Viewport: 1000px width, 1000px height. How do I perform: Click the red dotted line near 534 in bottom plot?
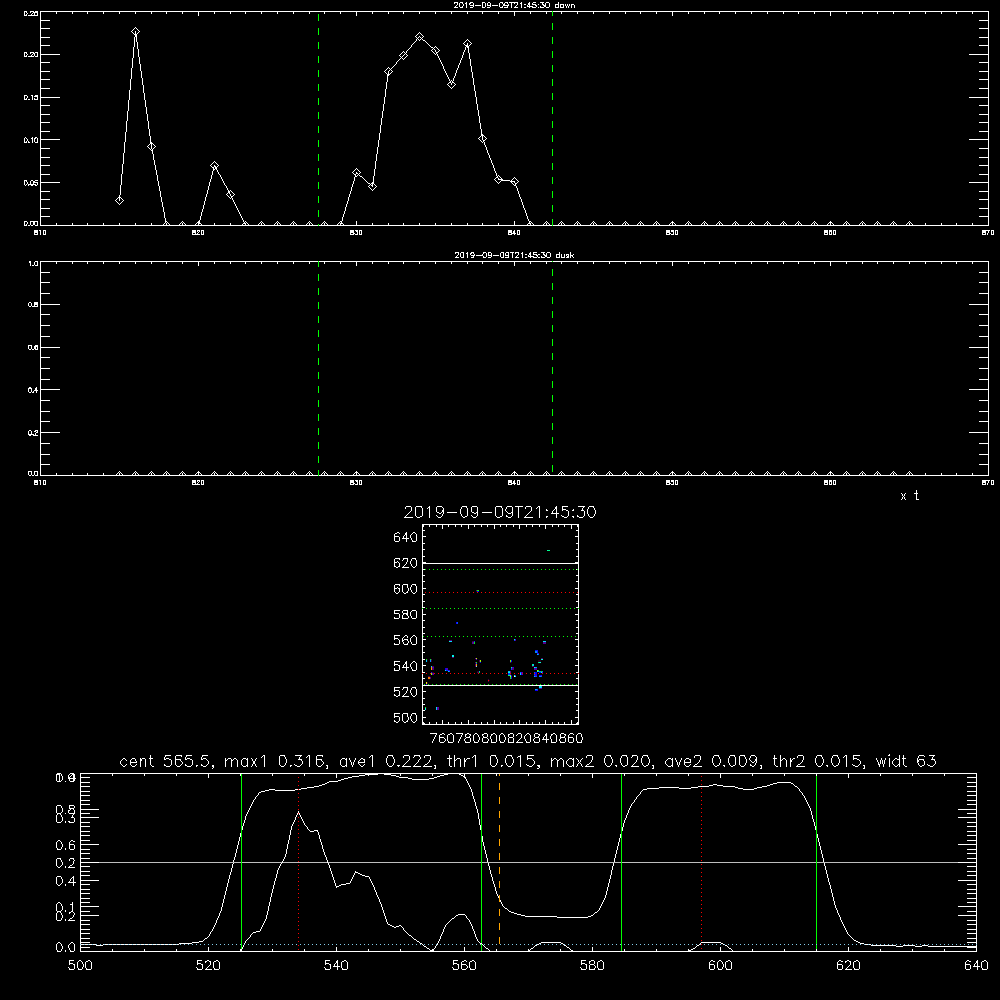[298, 861]
